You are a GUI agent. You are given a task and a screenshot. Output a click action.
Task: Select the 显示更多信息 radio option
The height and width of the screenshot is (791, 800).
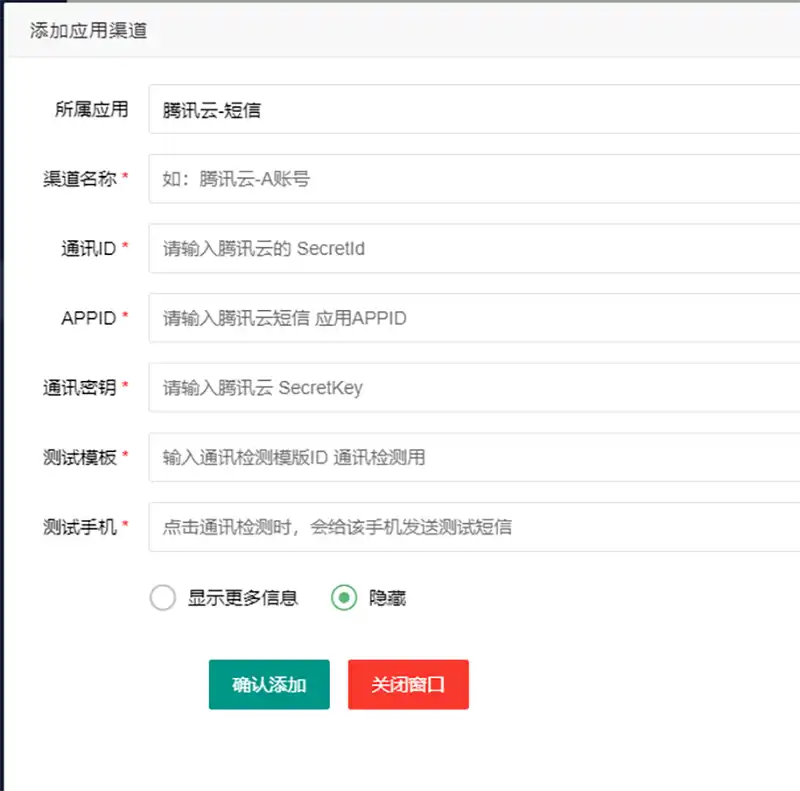tap(163, 598)
